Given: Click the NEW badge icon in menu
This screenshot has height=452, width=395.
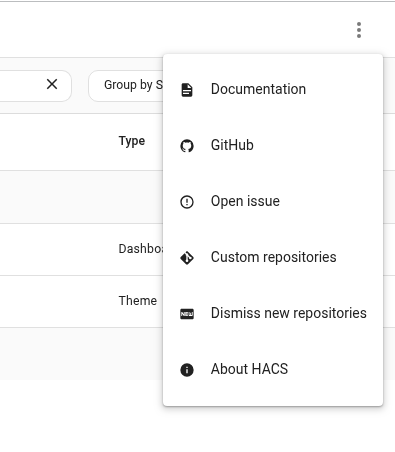Looking at the screenshot, I should click(187, 314).
